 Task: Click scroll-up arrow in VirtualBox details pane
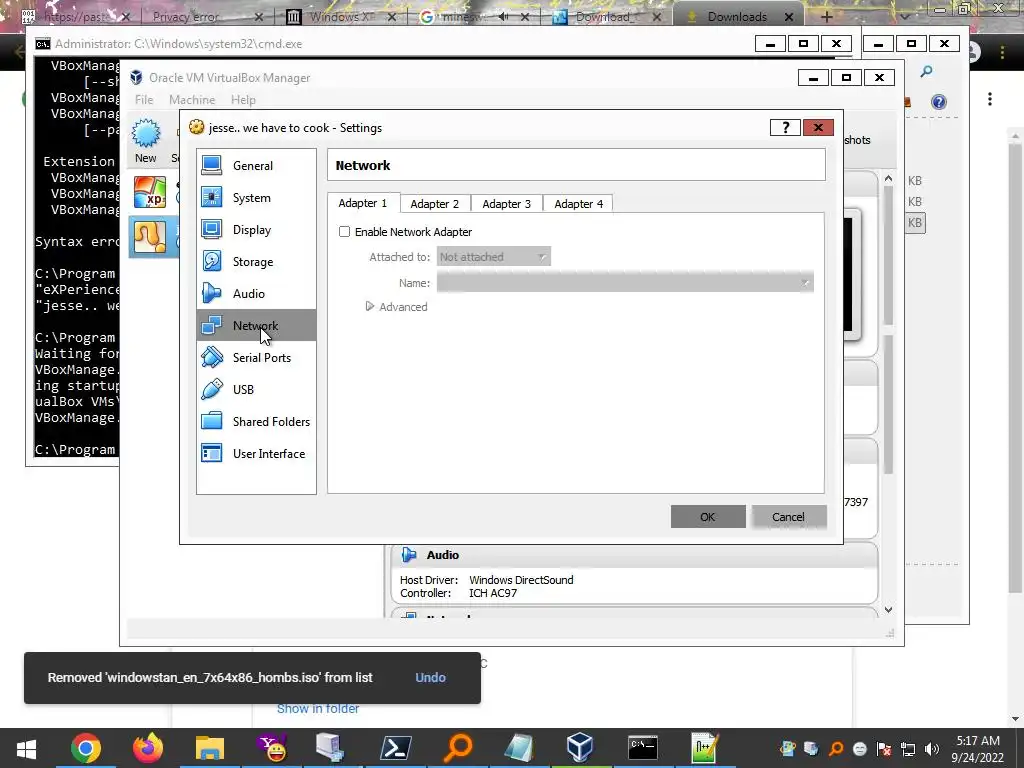(x=888, y=178)
